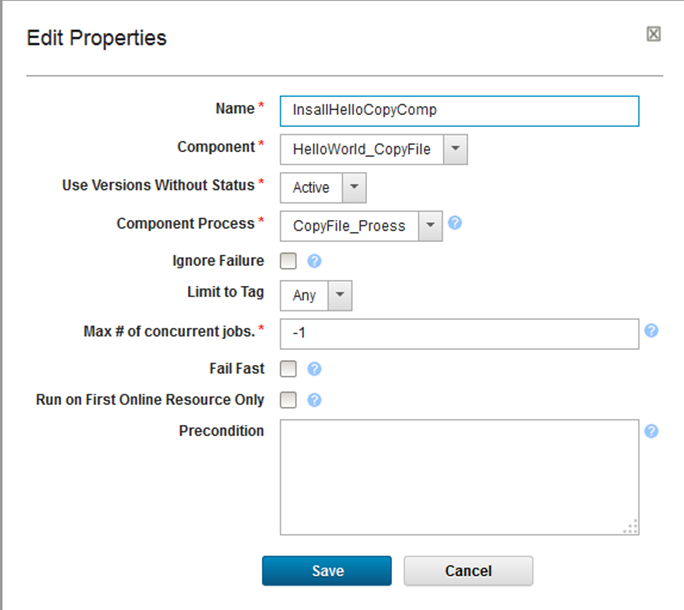Enable the Ignore Failure checkbox
Image resolution: width=684 pixels, height=610 pixels.
click(288, 262)
